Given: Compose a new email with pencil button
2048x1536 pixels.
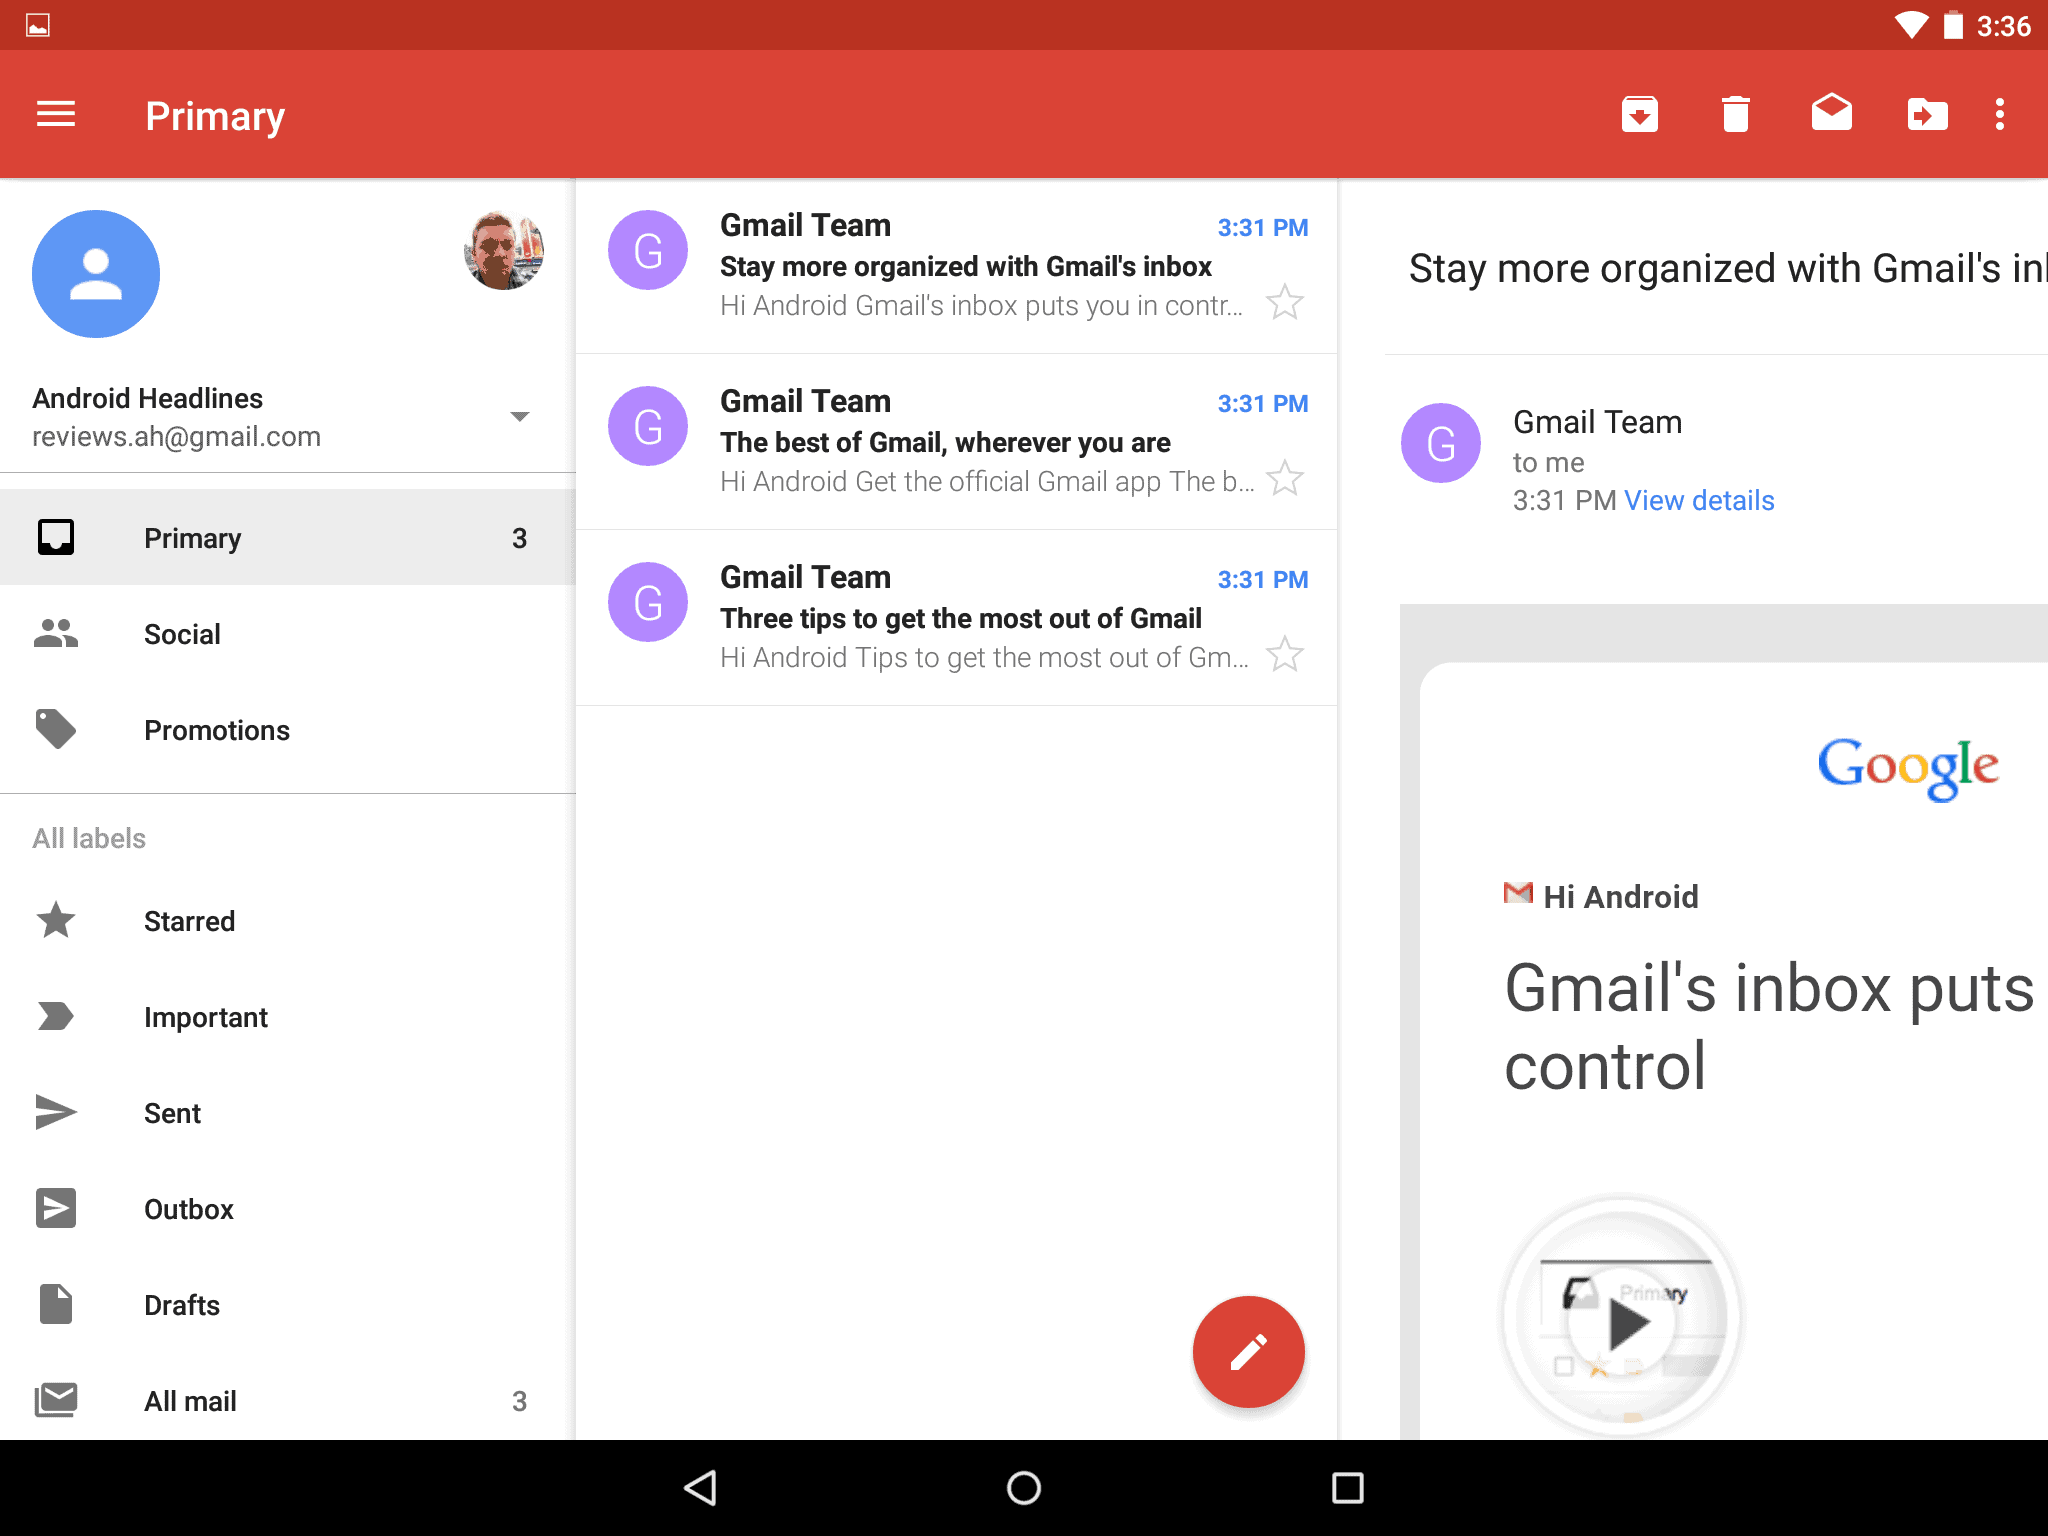Looking at the screenshot, I should [1248, 1352].
